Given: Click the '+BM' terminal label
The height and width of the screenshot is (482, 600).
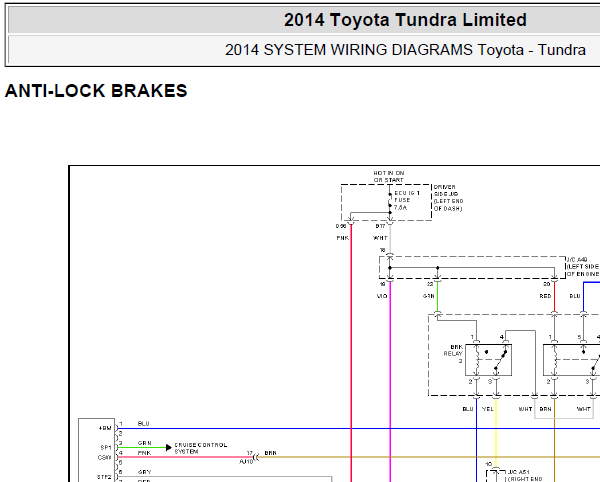Looking at the screenshot, I should coord(104,428).
